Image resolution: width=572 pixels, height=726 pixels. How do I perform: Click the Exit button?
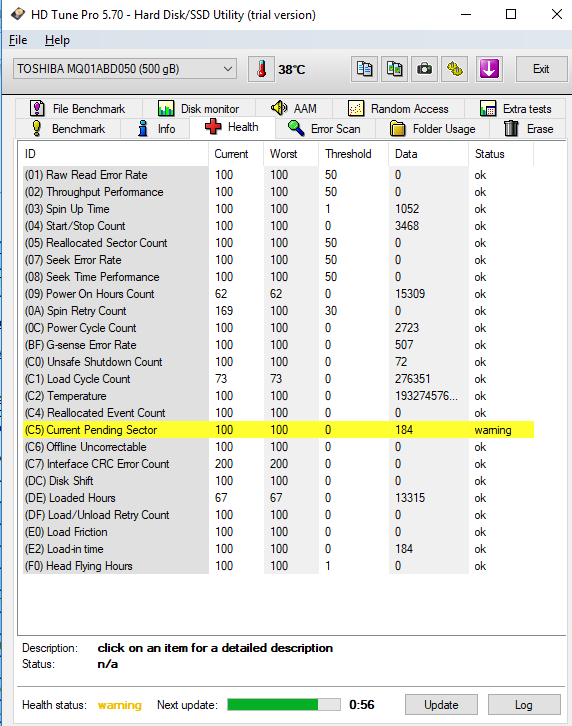(x=541, y=69)
